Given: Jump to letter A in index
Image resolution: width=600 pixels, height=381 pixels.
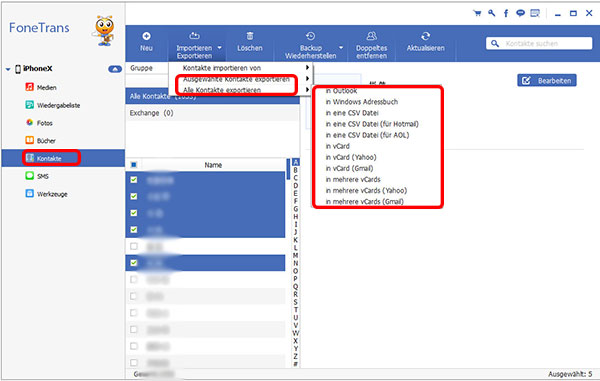Looking at the screenshot, I should point(295,162).
